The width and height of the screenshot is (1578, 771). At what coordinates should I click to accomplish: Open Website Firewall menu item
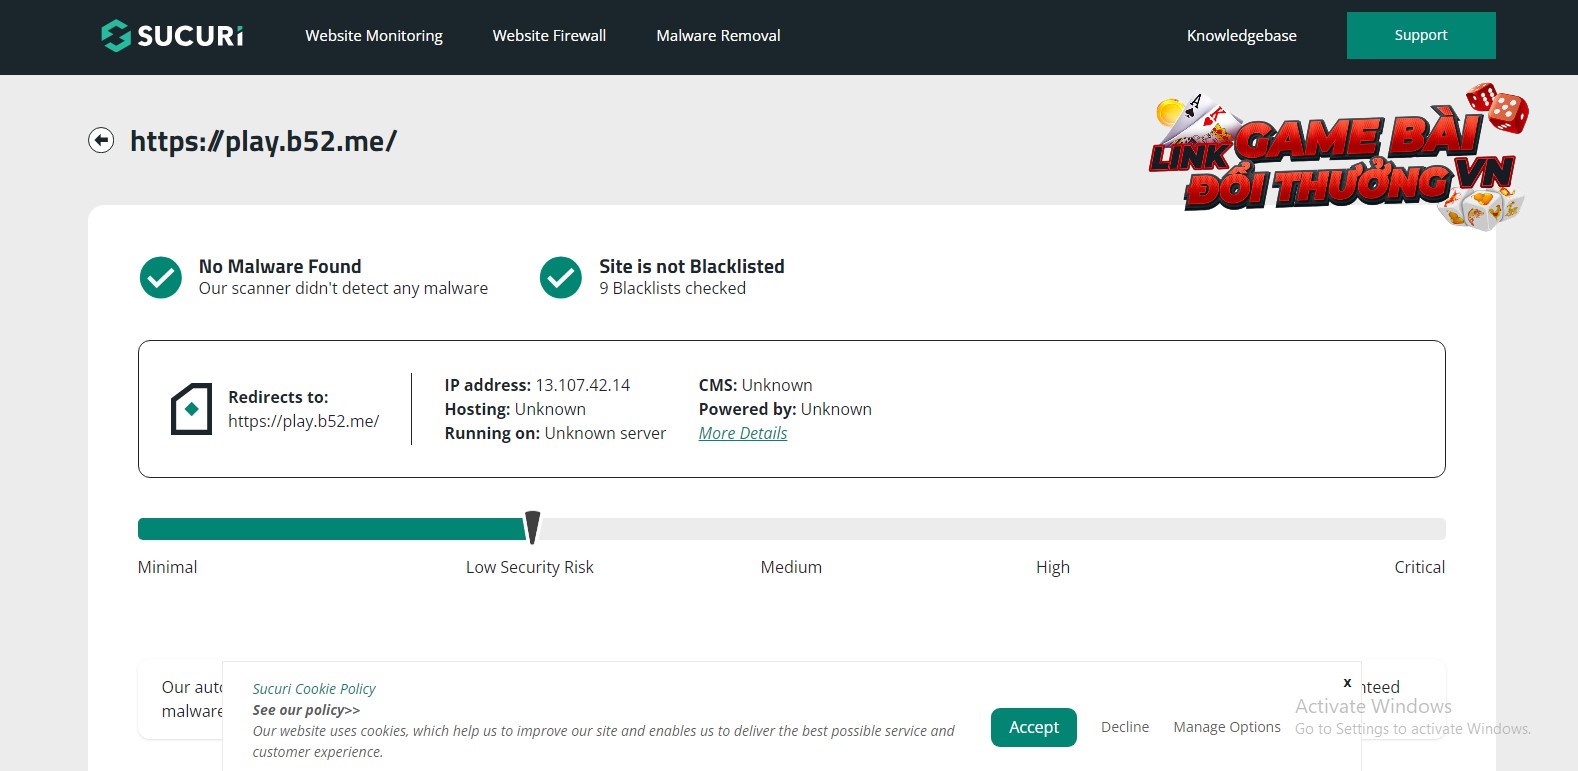click(549, 36)
